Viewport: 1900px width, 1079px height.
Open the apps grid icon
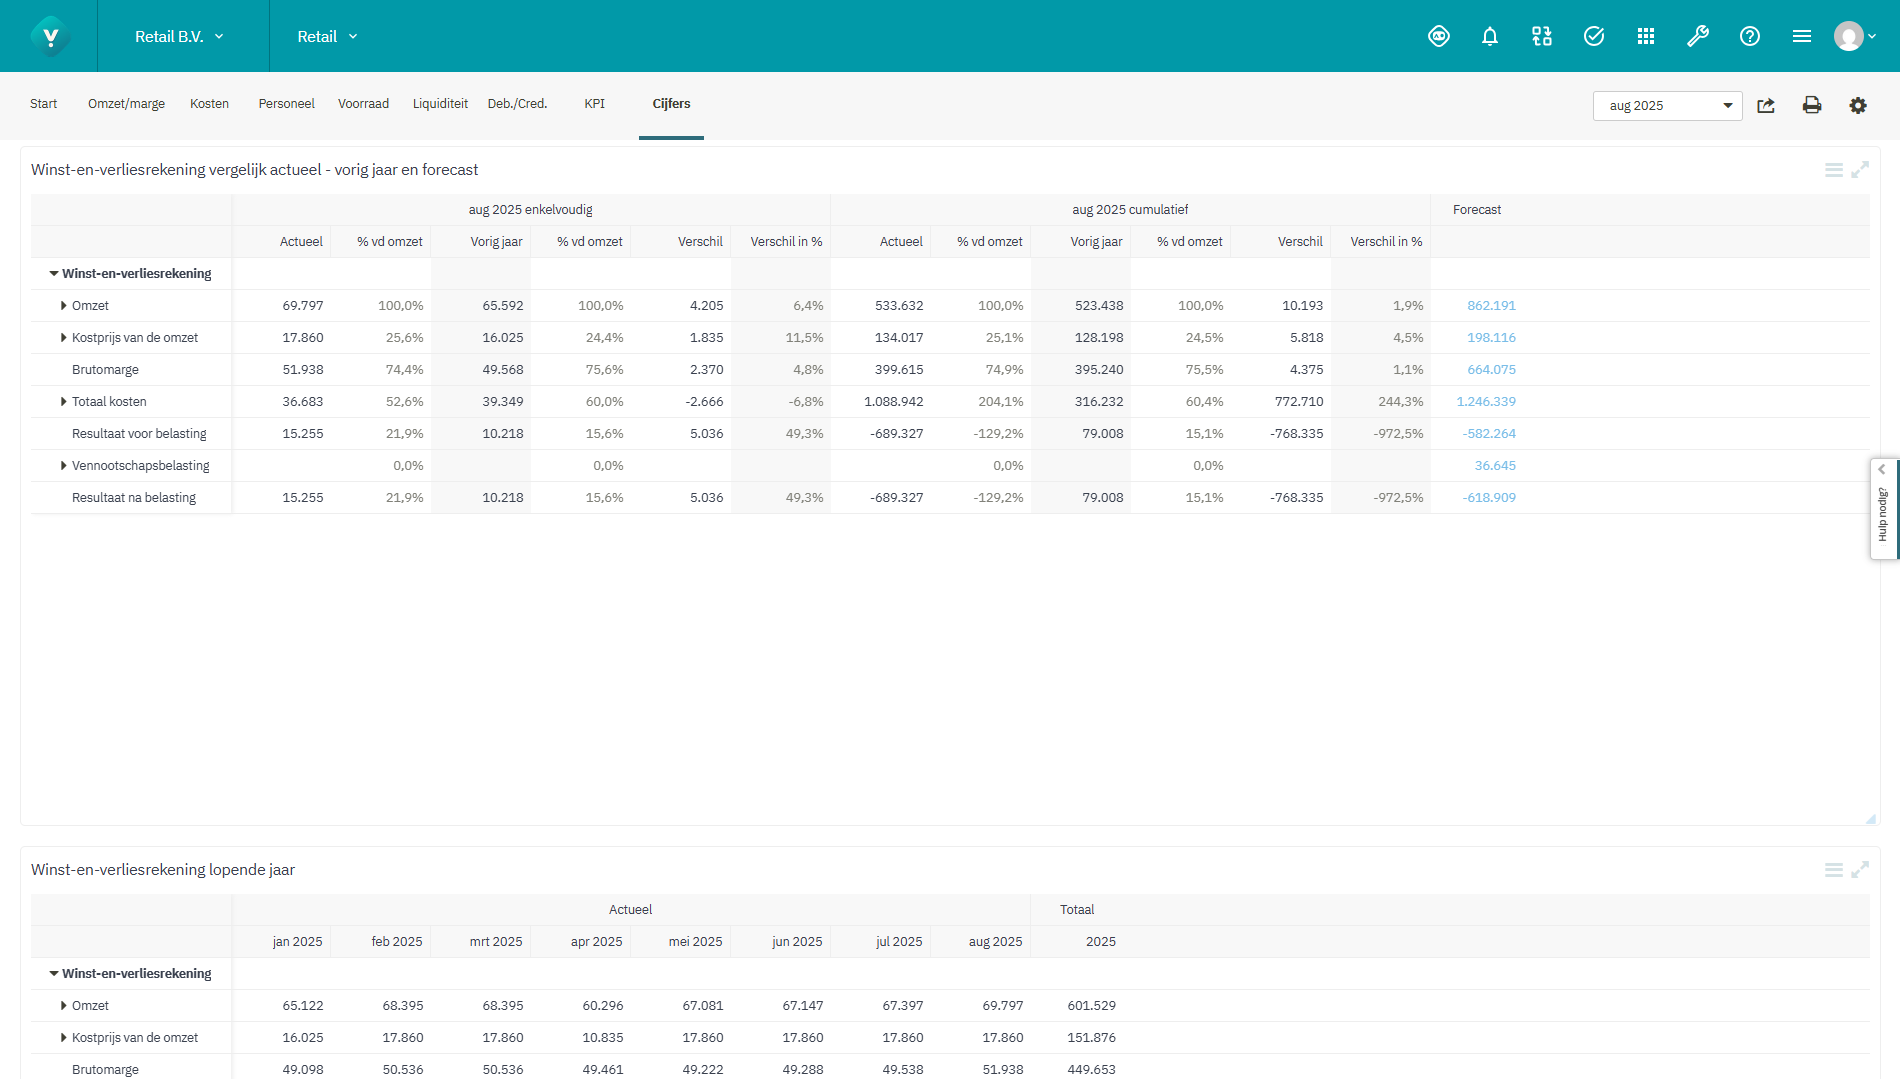1645,37
